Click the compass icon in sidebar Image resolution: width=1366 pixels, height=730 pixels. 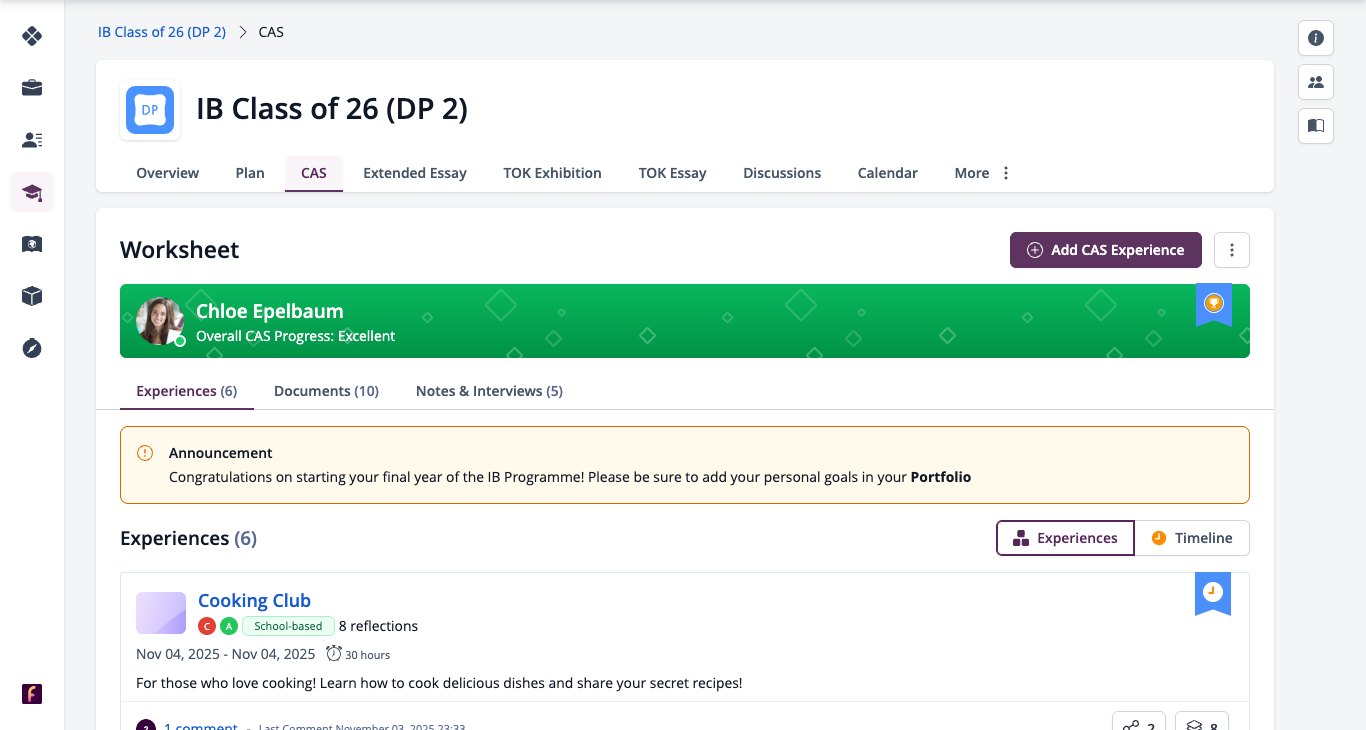click(x=32, y=348)
